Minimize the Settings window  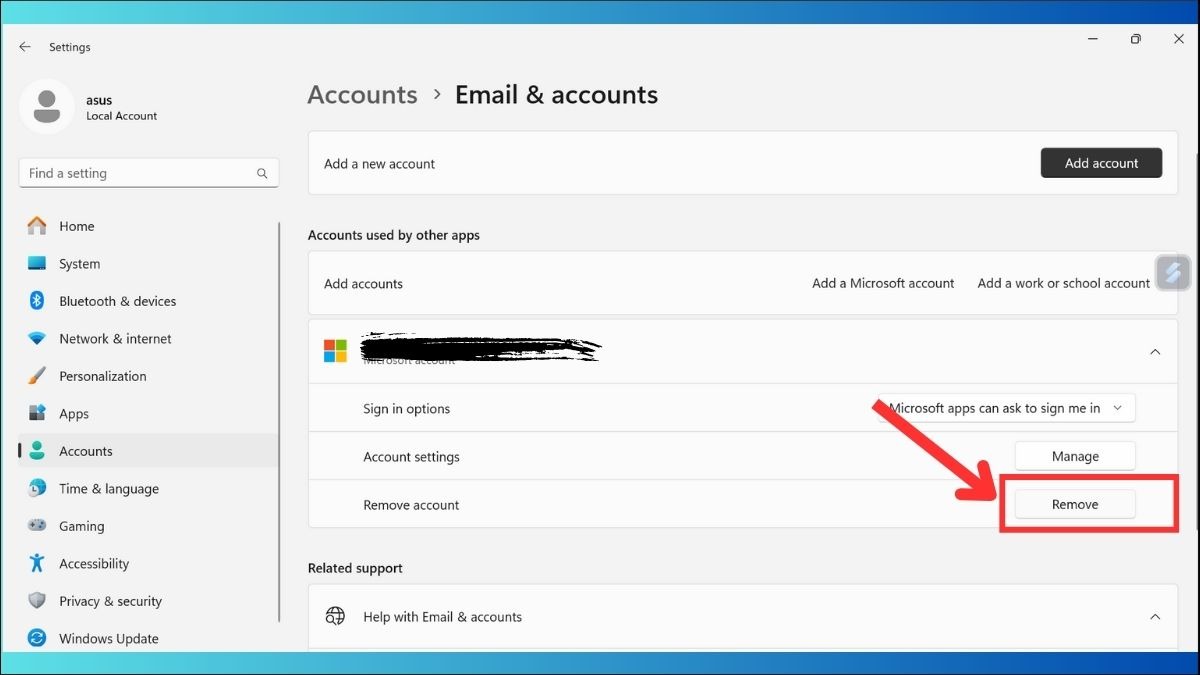(x=1091, y=39)
